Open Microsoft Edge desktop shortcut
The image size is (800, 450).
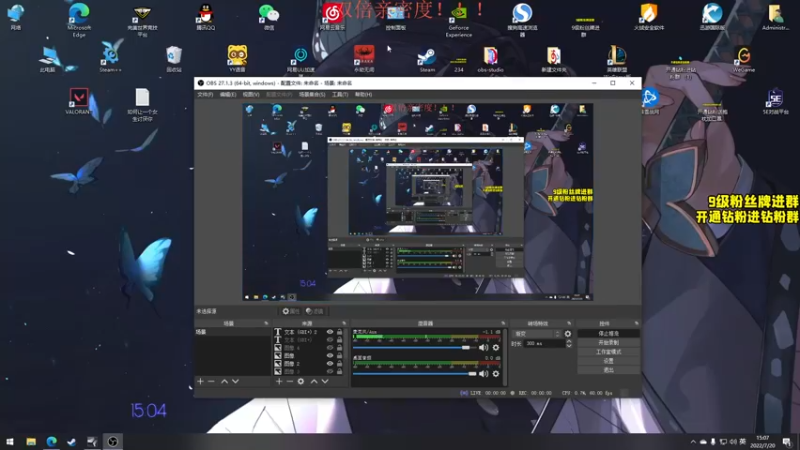[x=79, y=19]
